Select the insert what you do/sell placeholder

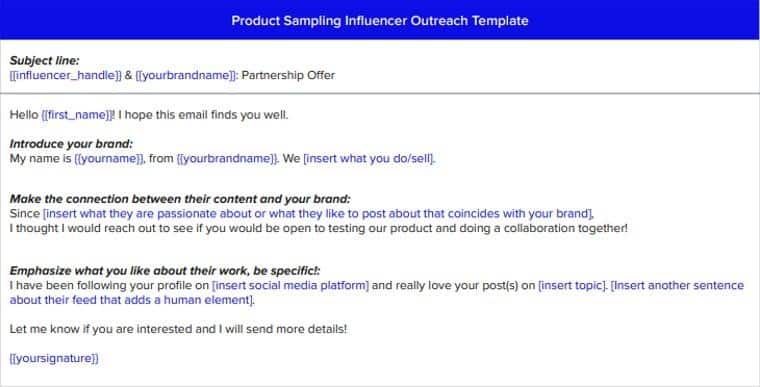coord(369,159)
